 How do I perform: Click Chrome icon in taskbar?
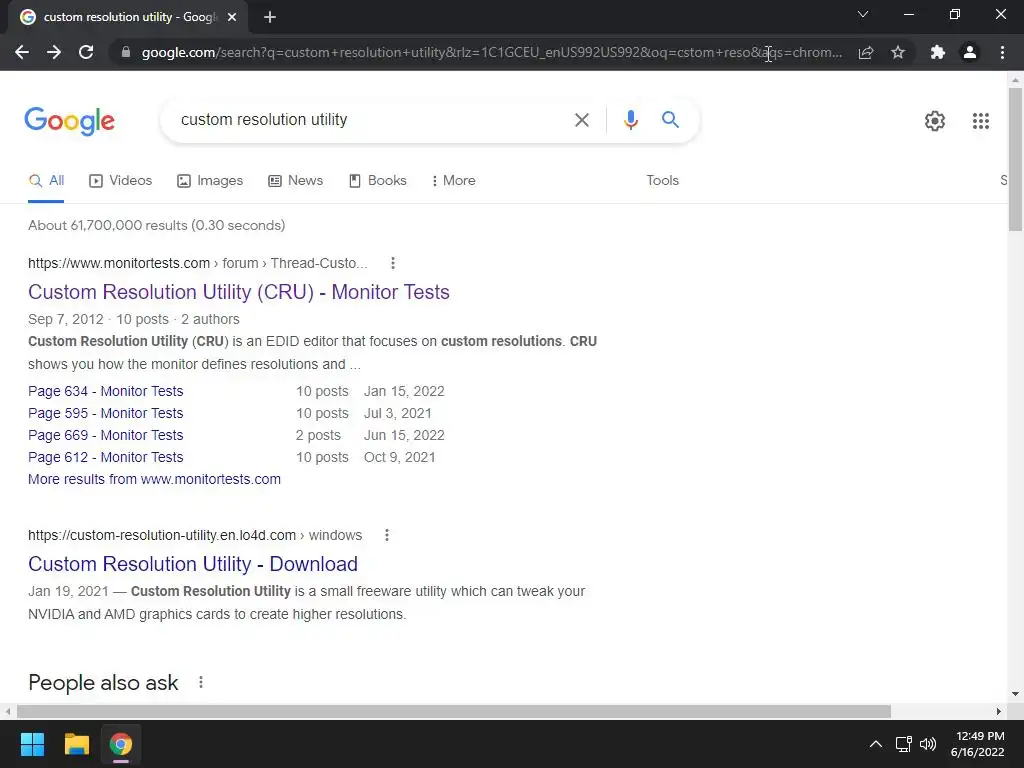click(121, 744)
